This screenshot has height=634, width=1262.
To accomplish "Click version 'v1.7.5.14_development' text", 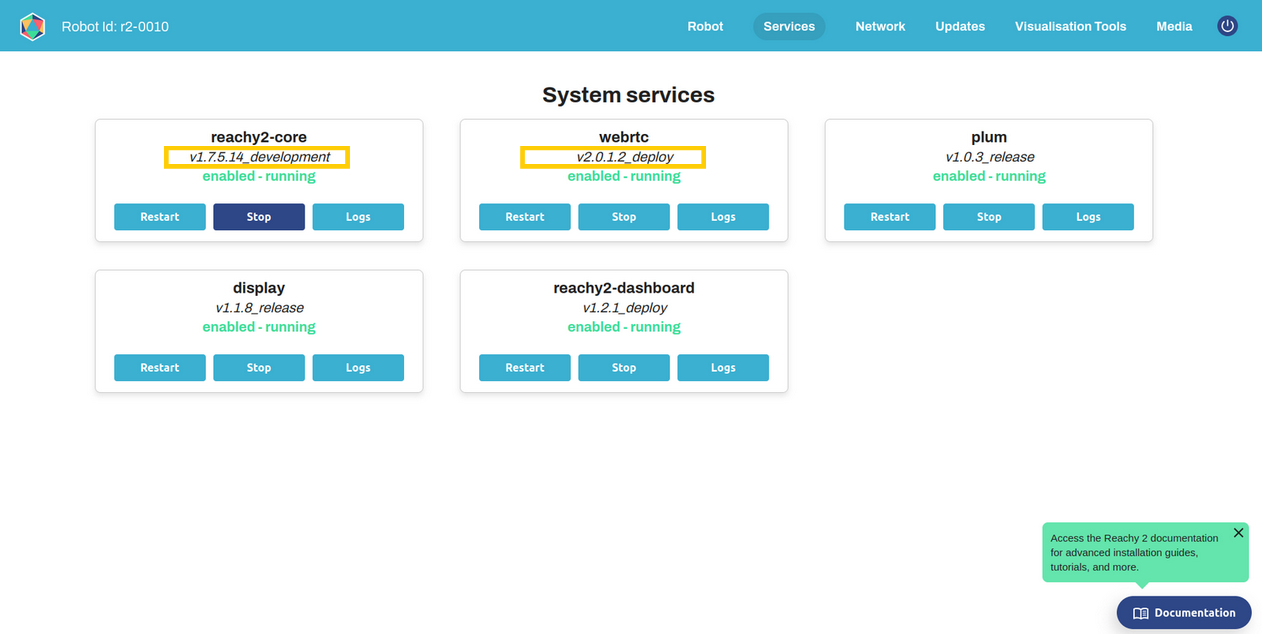I will click(259, 157).
